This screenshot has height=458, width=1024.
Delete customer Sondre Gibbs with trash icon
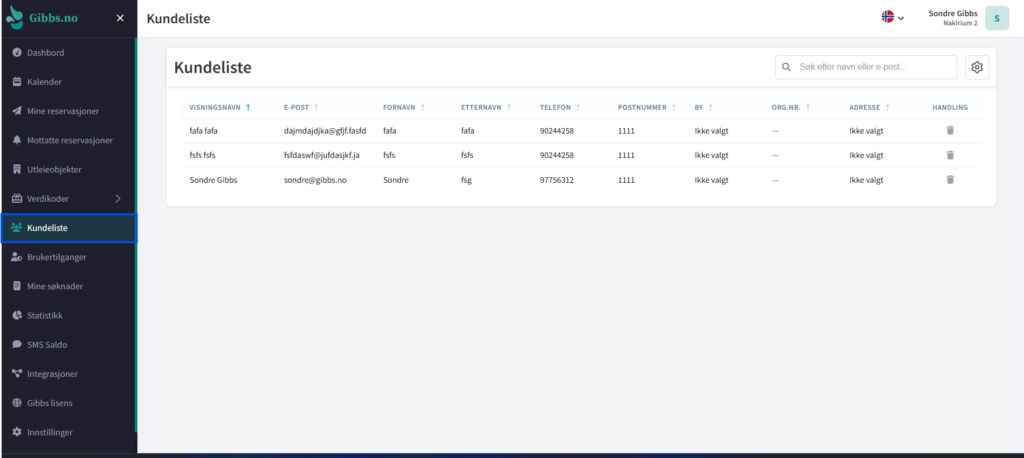coord(950,180)
